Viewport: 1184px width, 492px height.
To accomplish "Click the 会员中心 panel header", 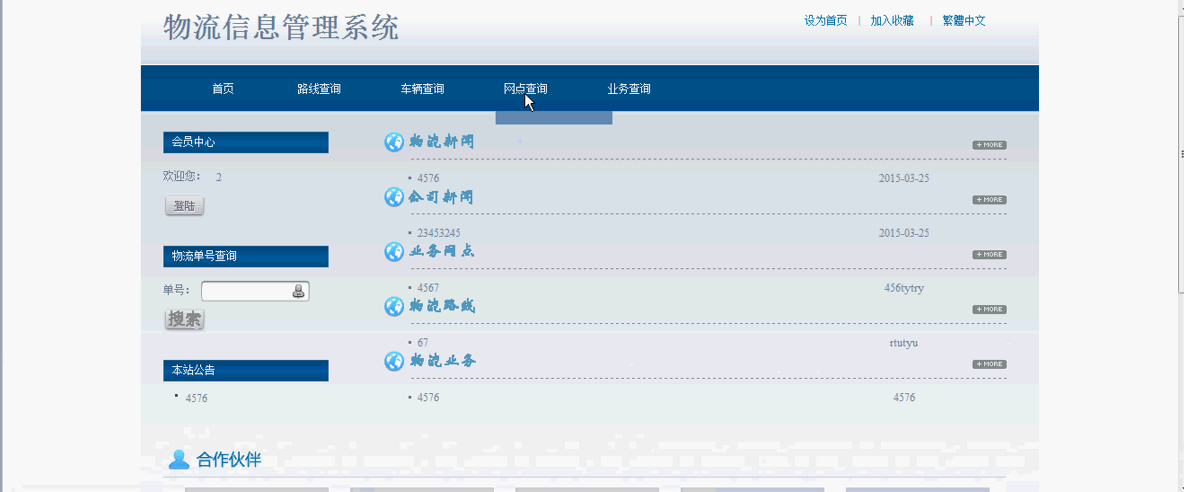I will pos(245,142).
